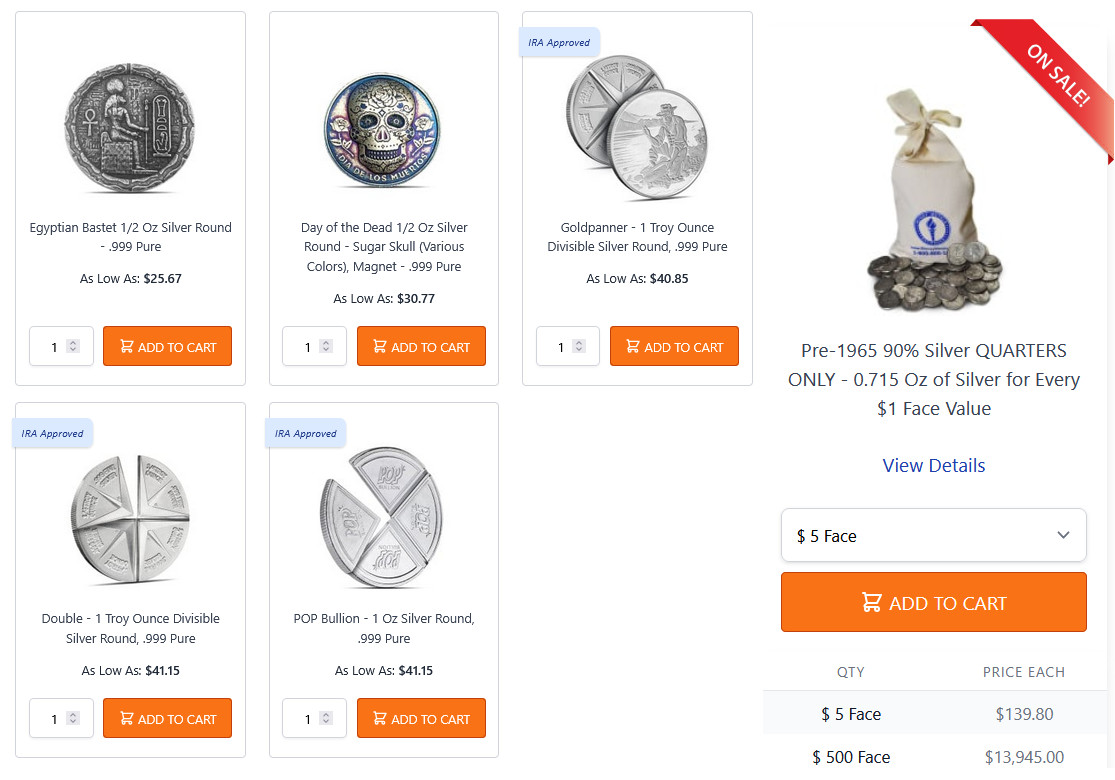
Task: Click cart icon on Double round add button
Action: coord(126,719)
